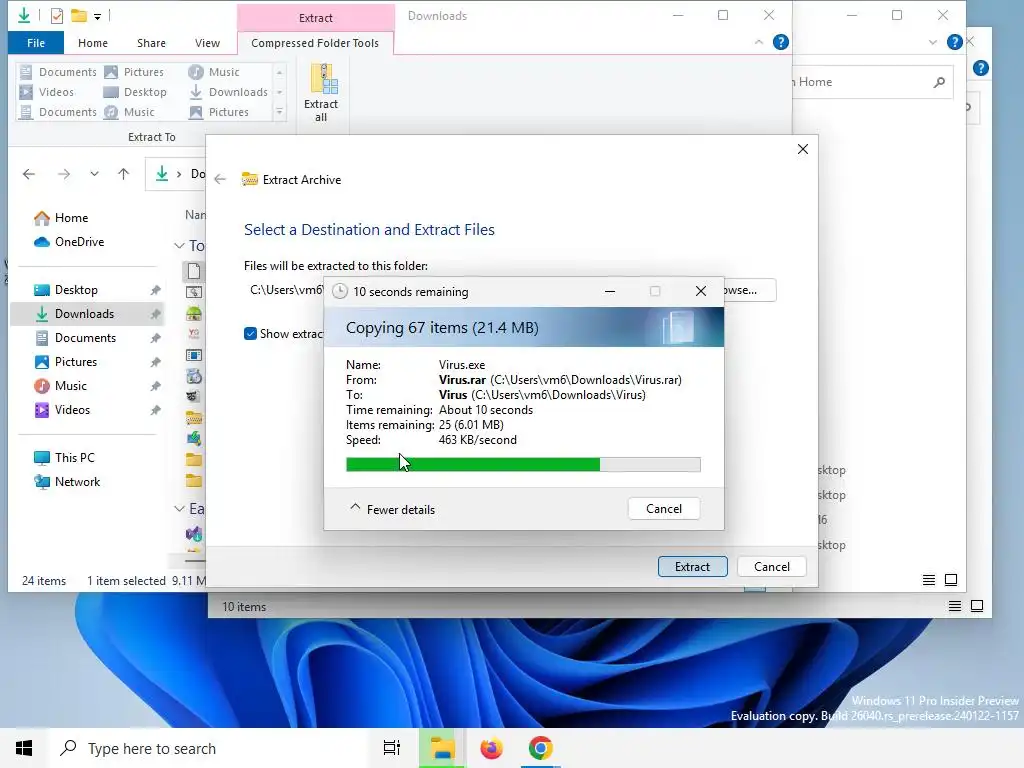The height and width of the screenshot is (768, 1024).
Task: Click the Extract button in the dialog
Action: (692, 567)
